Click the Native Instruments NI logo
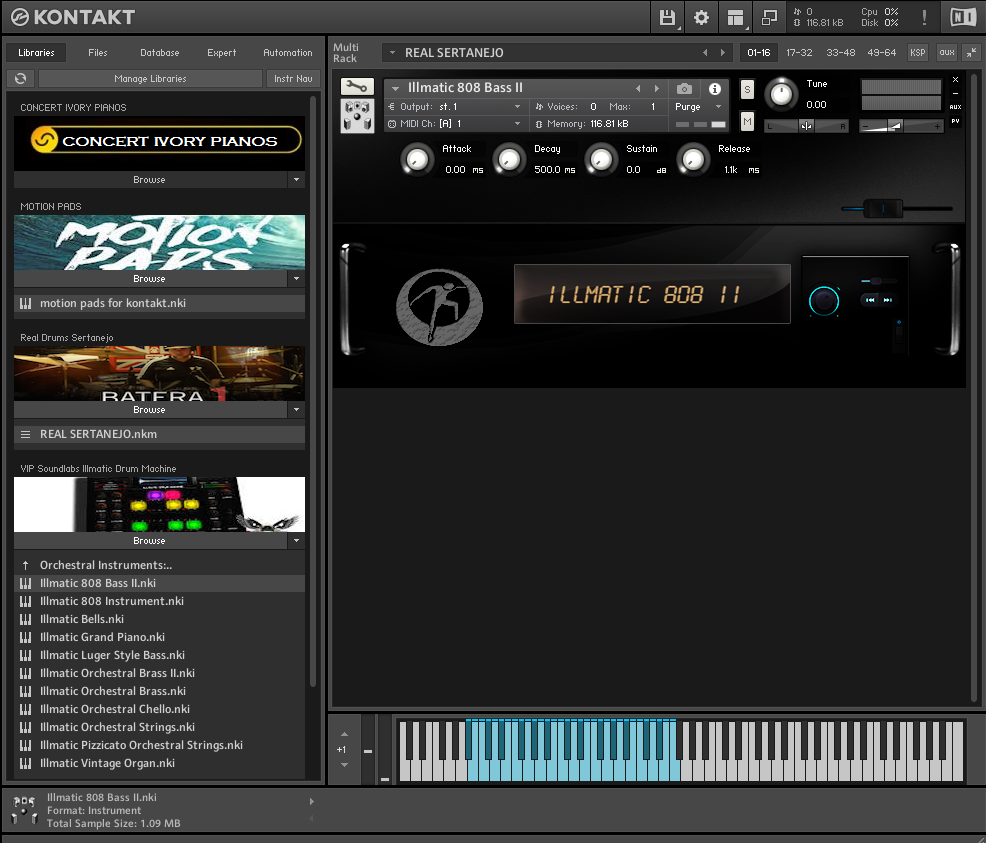986x843 pixels. click(963, 18)
